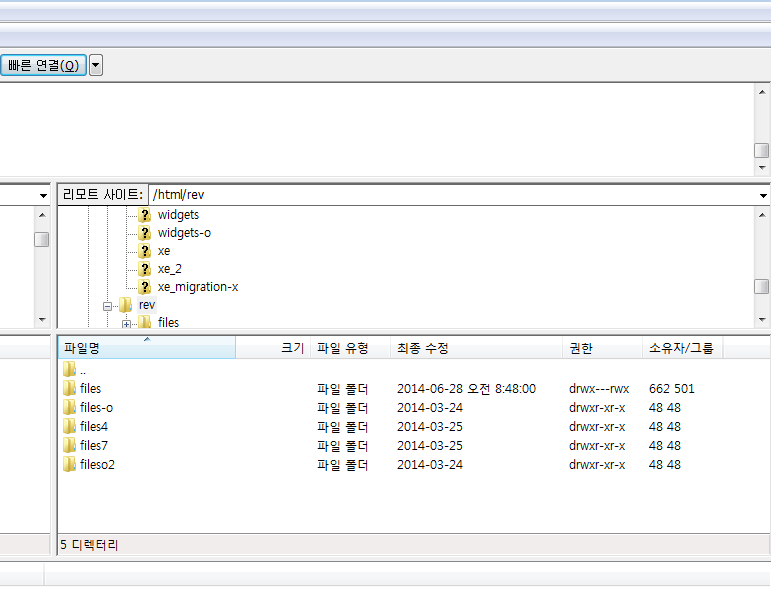The height and width of the screenshot is (613, 771).
Task: Click the local tree scrollbar thumb
Action: click(x=42, y=240)
